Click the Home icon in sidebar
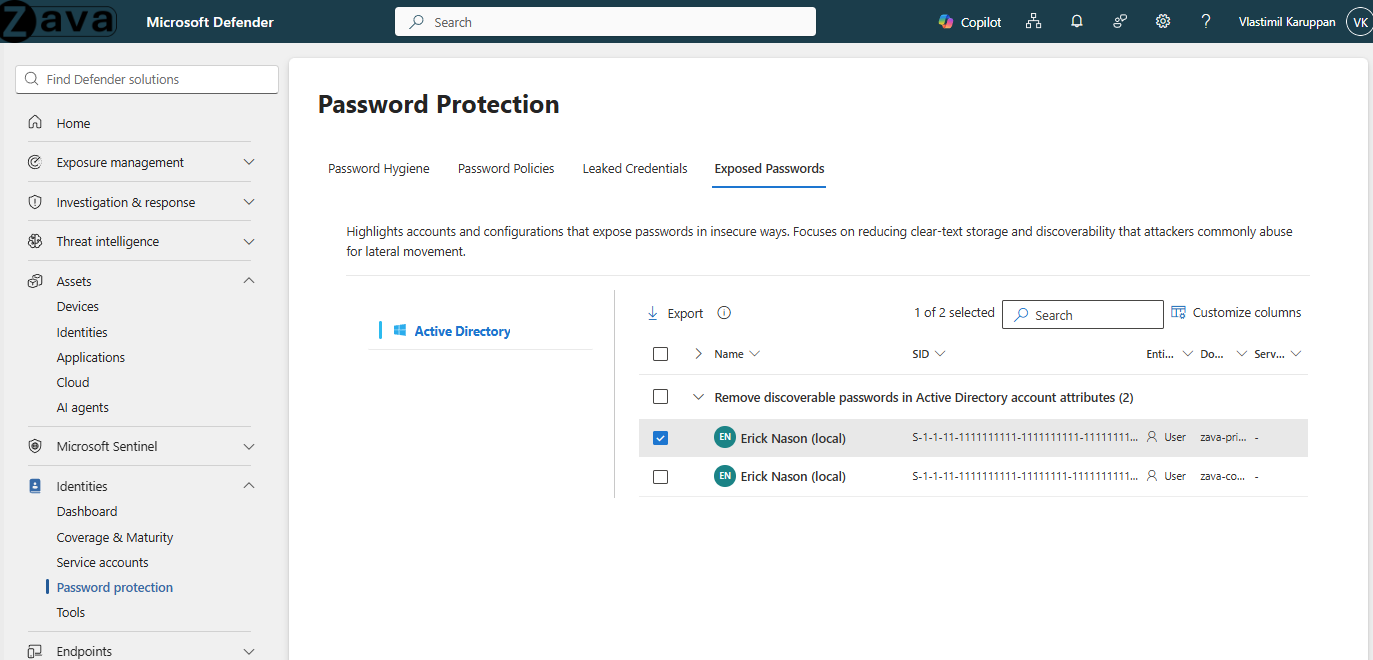 point(35,123)
